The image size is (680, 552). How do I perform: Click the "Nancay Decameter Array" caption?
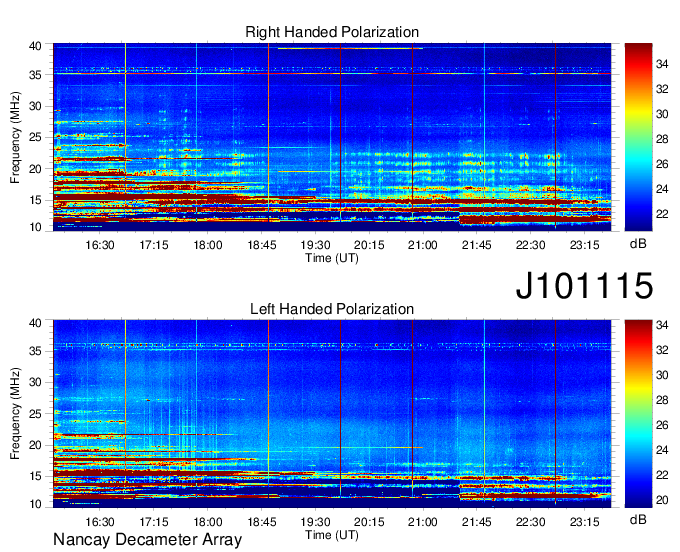(147, 540)
